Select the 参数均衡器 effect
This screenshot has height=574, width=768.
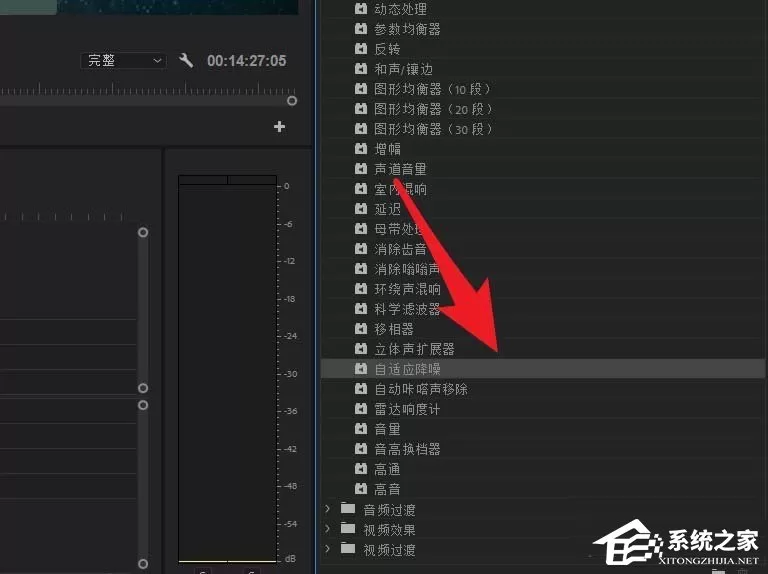pyautogui.click(x=408, y=29)
